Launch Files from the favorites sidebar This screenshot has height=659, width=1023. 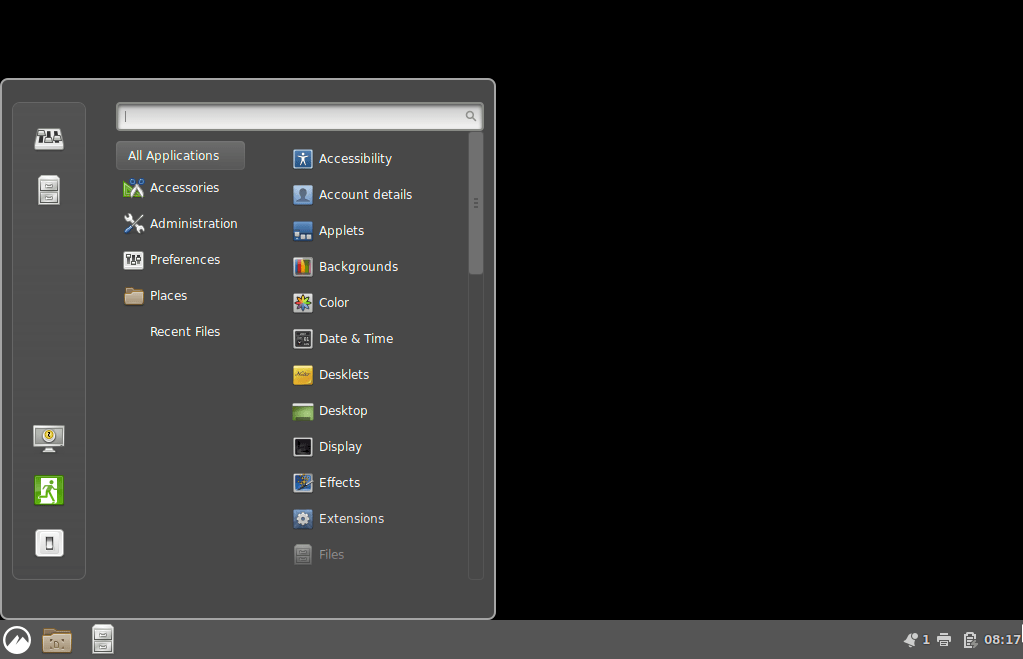coord(49,191)
